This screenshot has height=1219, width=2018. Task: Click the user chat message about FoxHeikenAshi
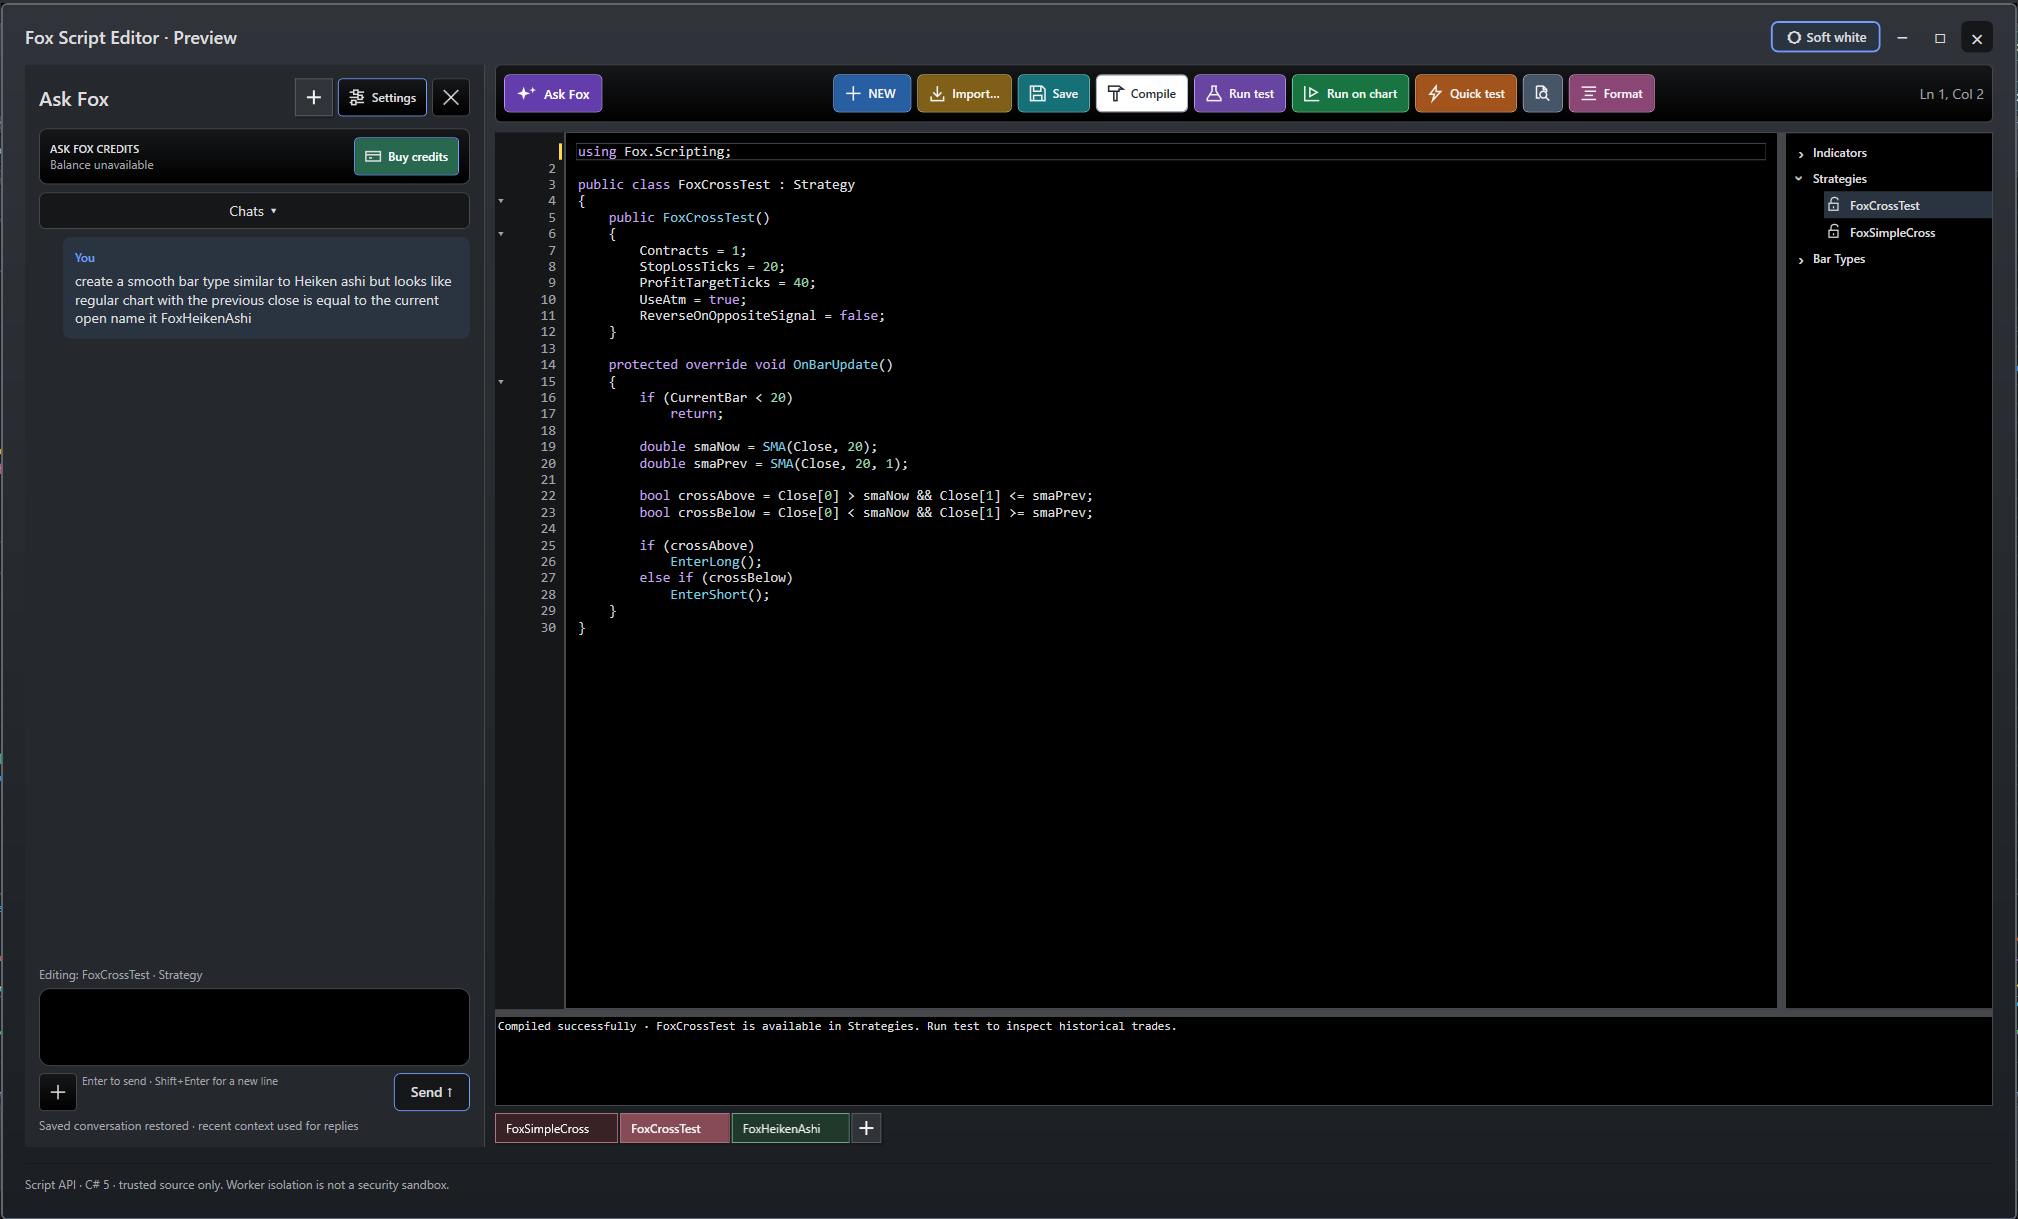266,288
